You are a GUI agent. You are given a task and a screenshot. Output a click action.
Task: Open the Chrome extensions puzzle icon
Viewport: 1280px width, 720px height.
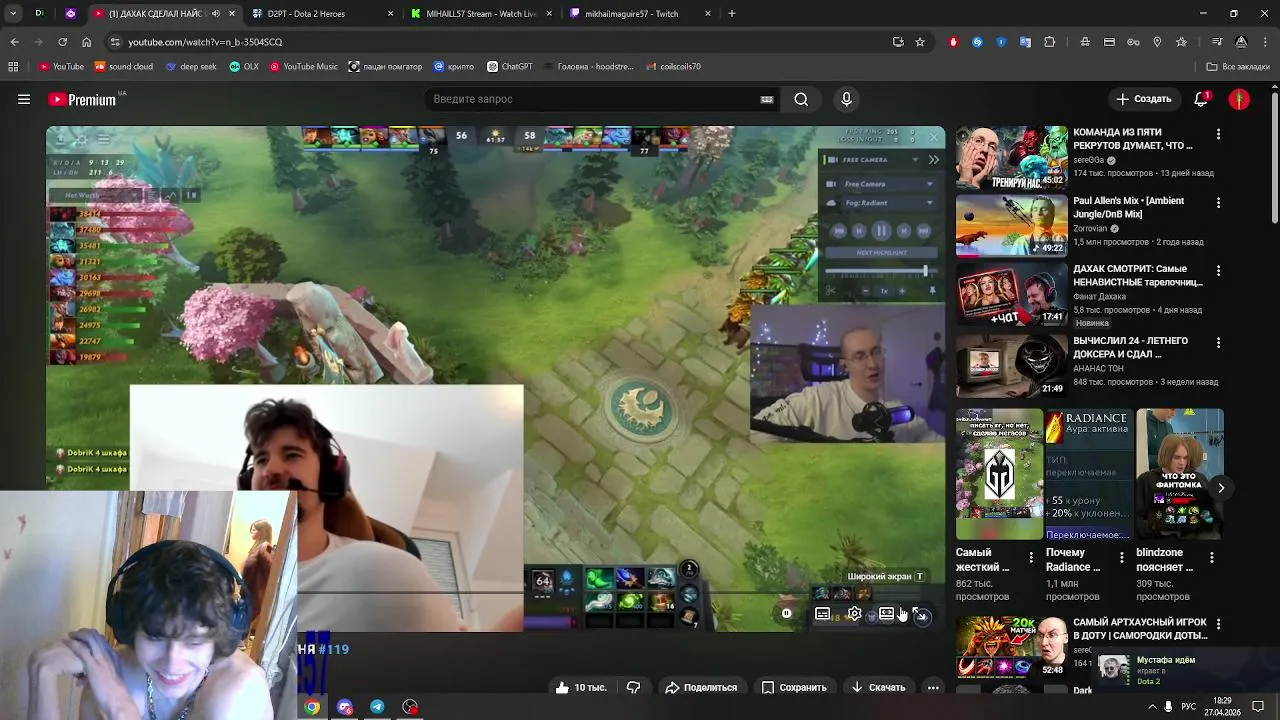tap(1049, 42)
